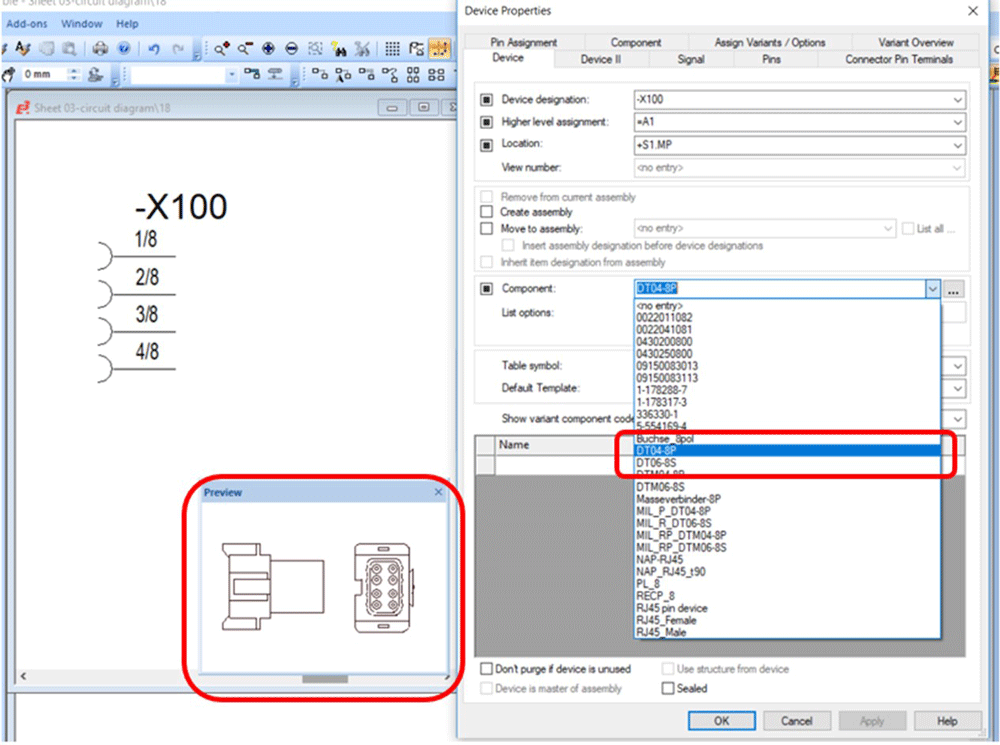The width and height of the screenshot is (1000, 745).
Task: Click the Redo icon
Action: pos(178,48)
